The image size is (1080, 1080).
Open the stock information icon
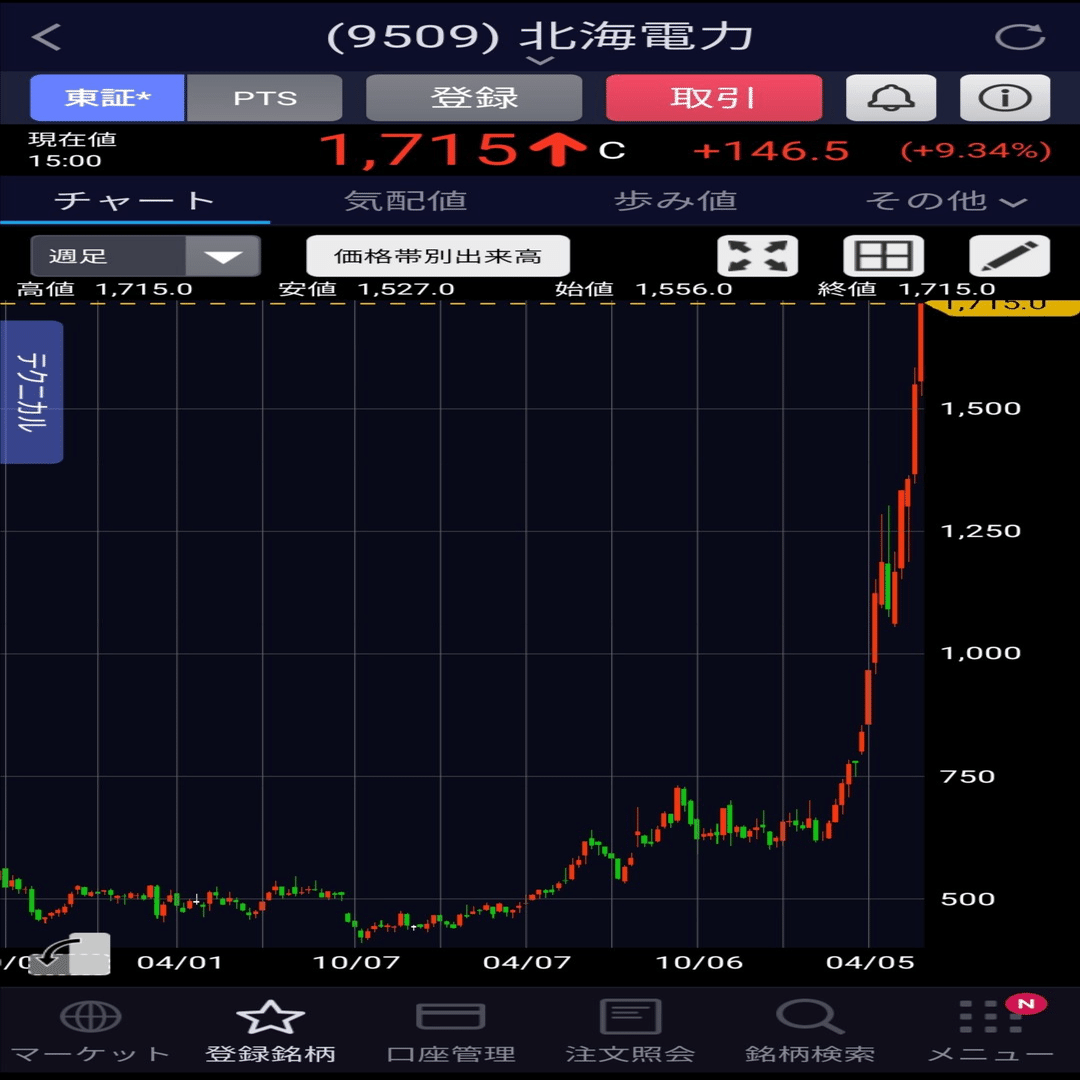point(1005,98)
